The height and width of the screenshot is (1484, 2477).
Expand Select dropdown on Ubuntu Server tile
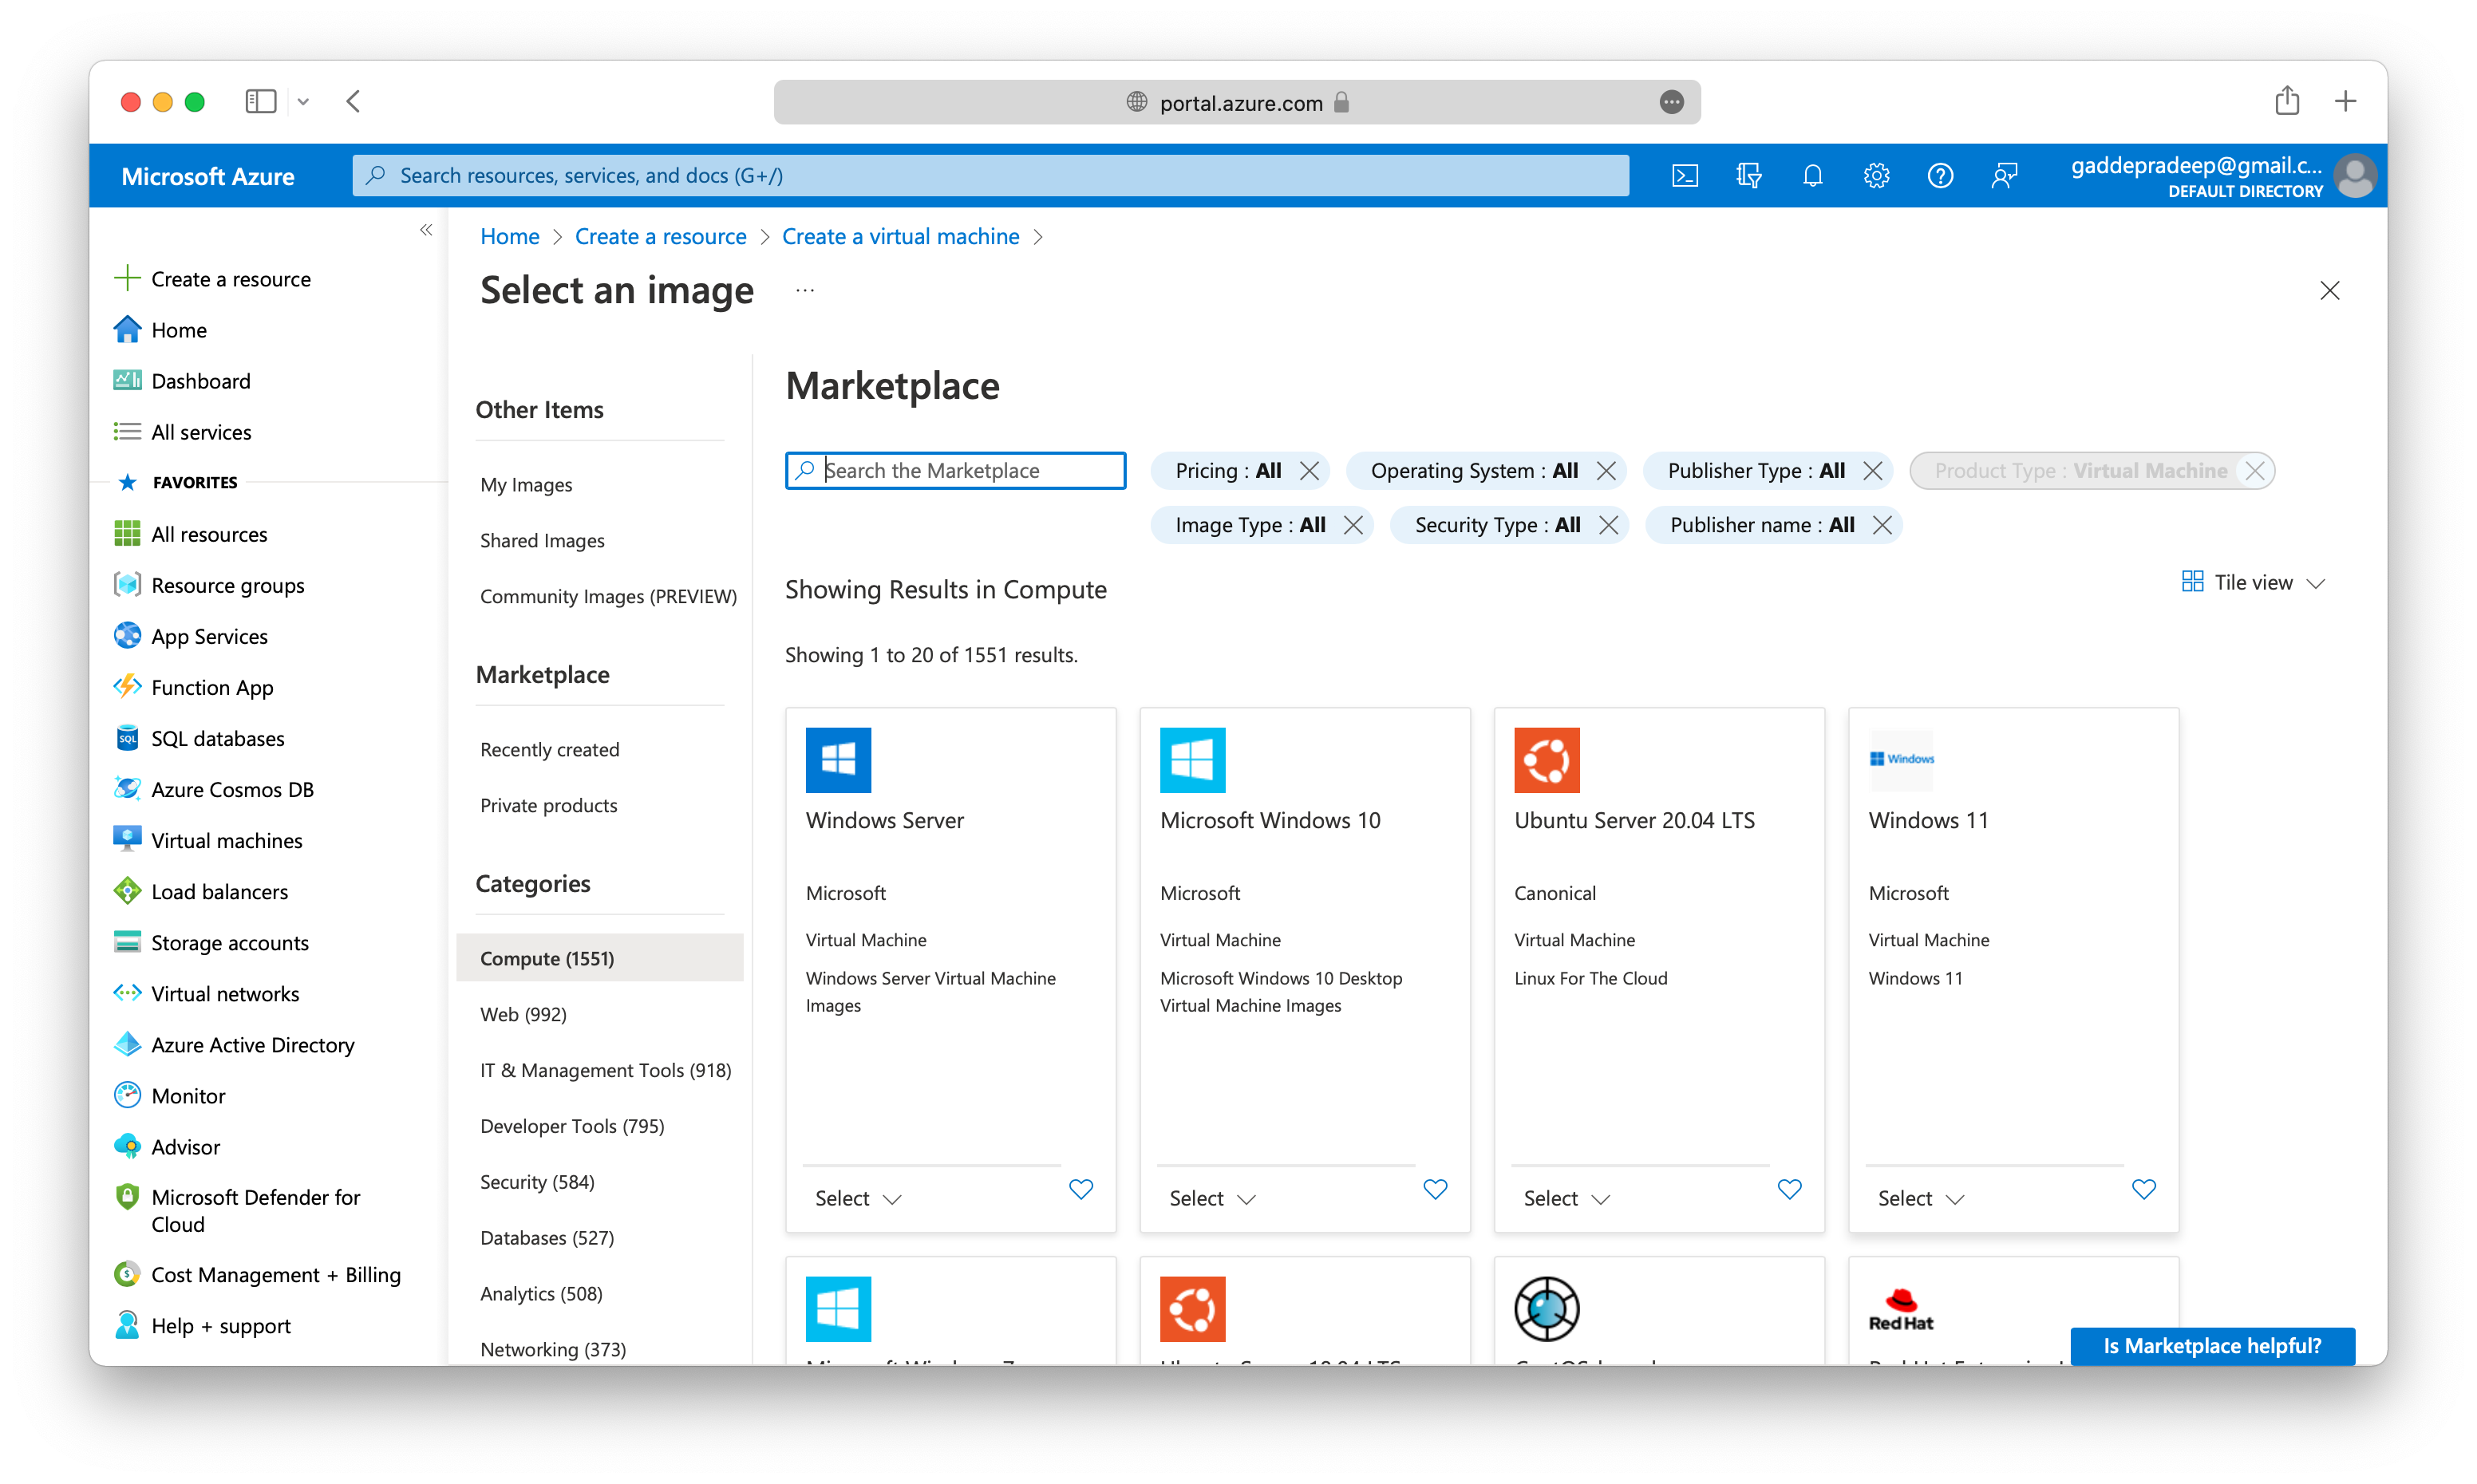(x=1566, y=1198)
